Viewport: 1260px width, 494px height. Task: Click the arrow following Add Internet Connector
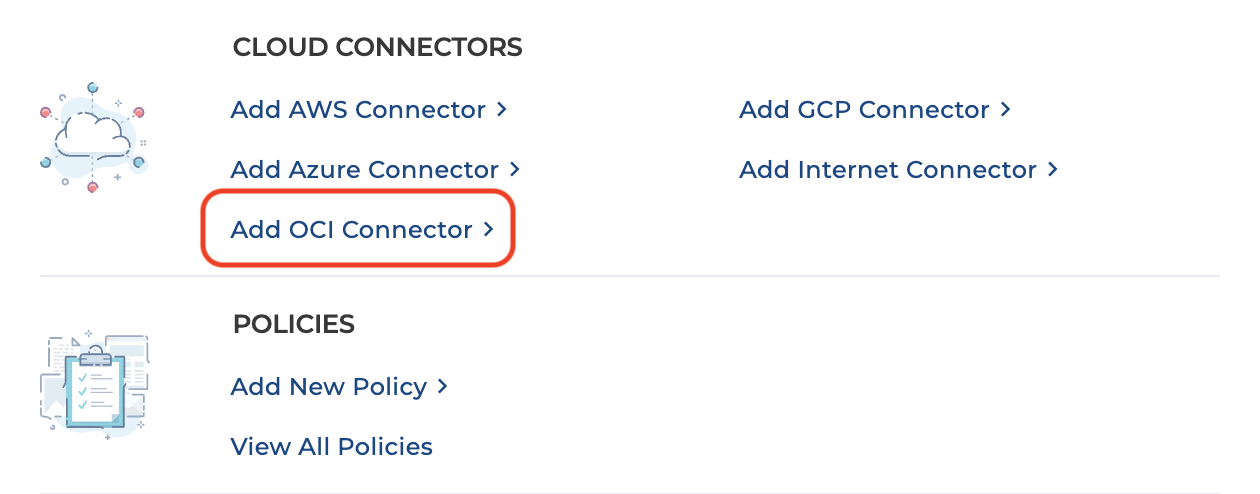tap(1053, 169)
